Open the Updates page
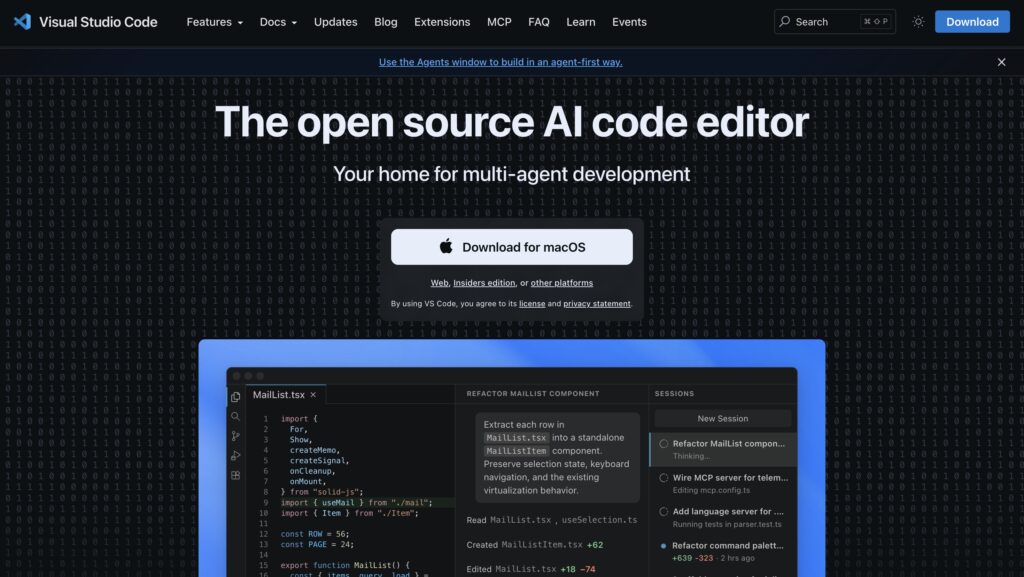 336,22
